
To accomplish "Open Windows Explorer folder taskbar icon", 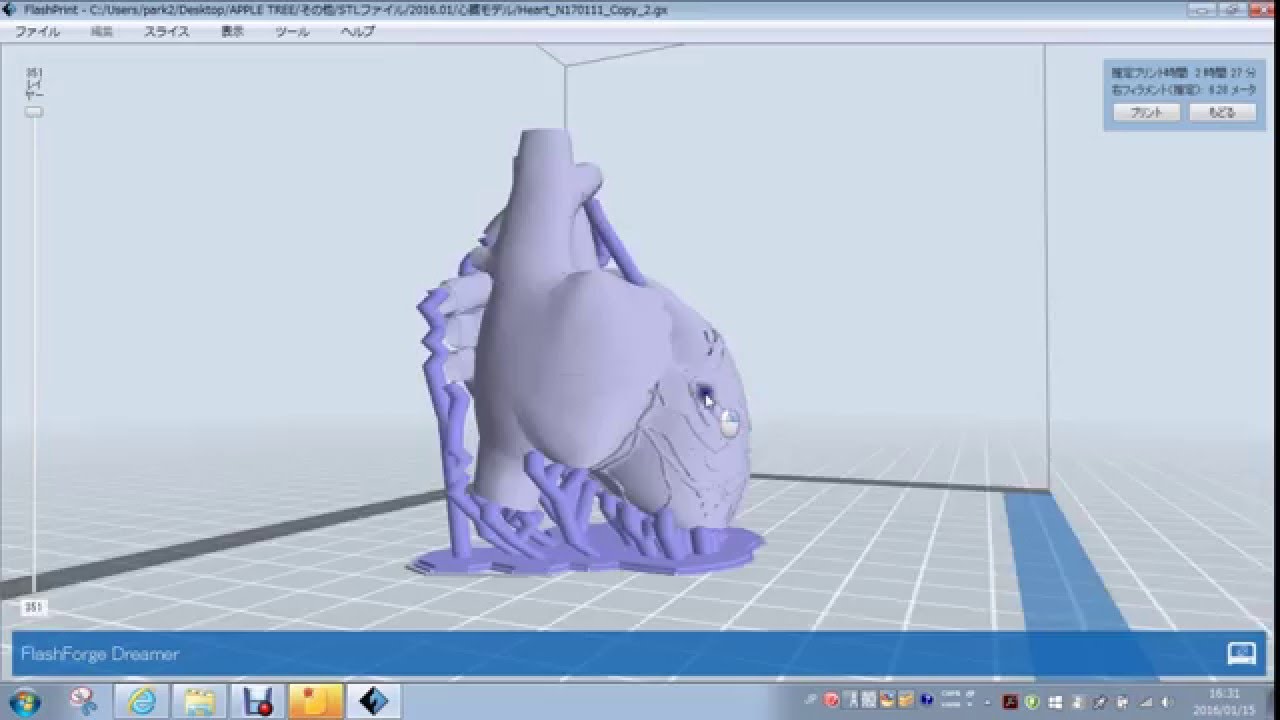I will (x=200, y=700).
